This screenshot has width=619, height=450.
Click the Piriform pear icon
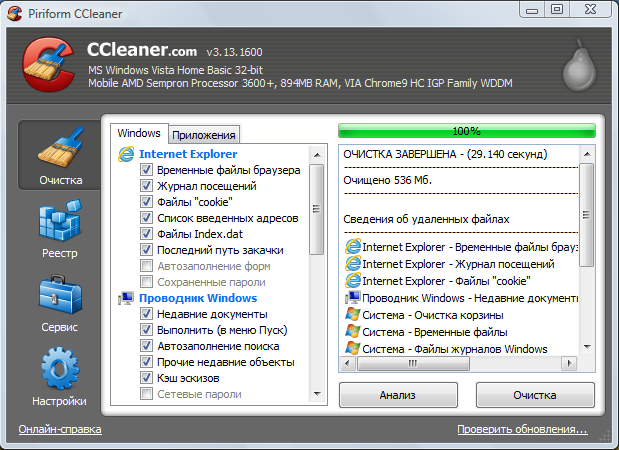pyautogui.click(x=579, y=65)
